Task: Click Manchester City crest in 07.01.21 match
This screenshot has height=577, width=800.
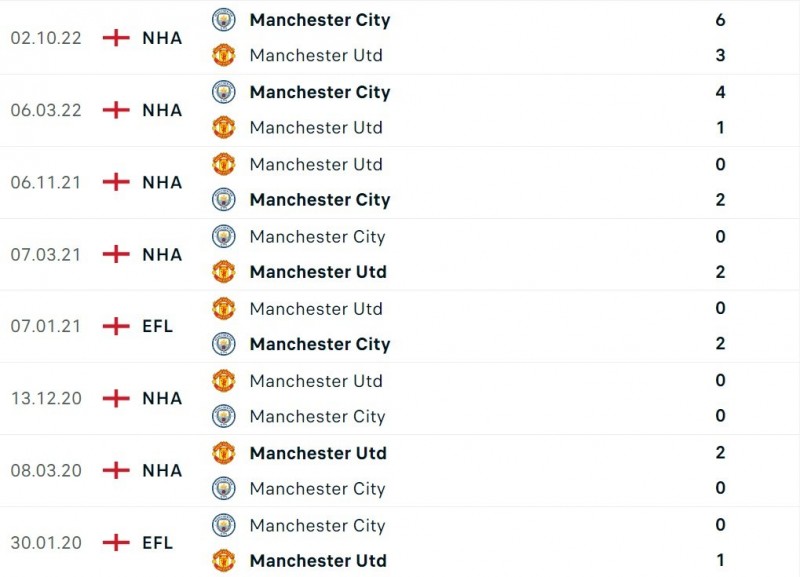Action: tap(223, 344)
